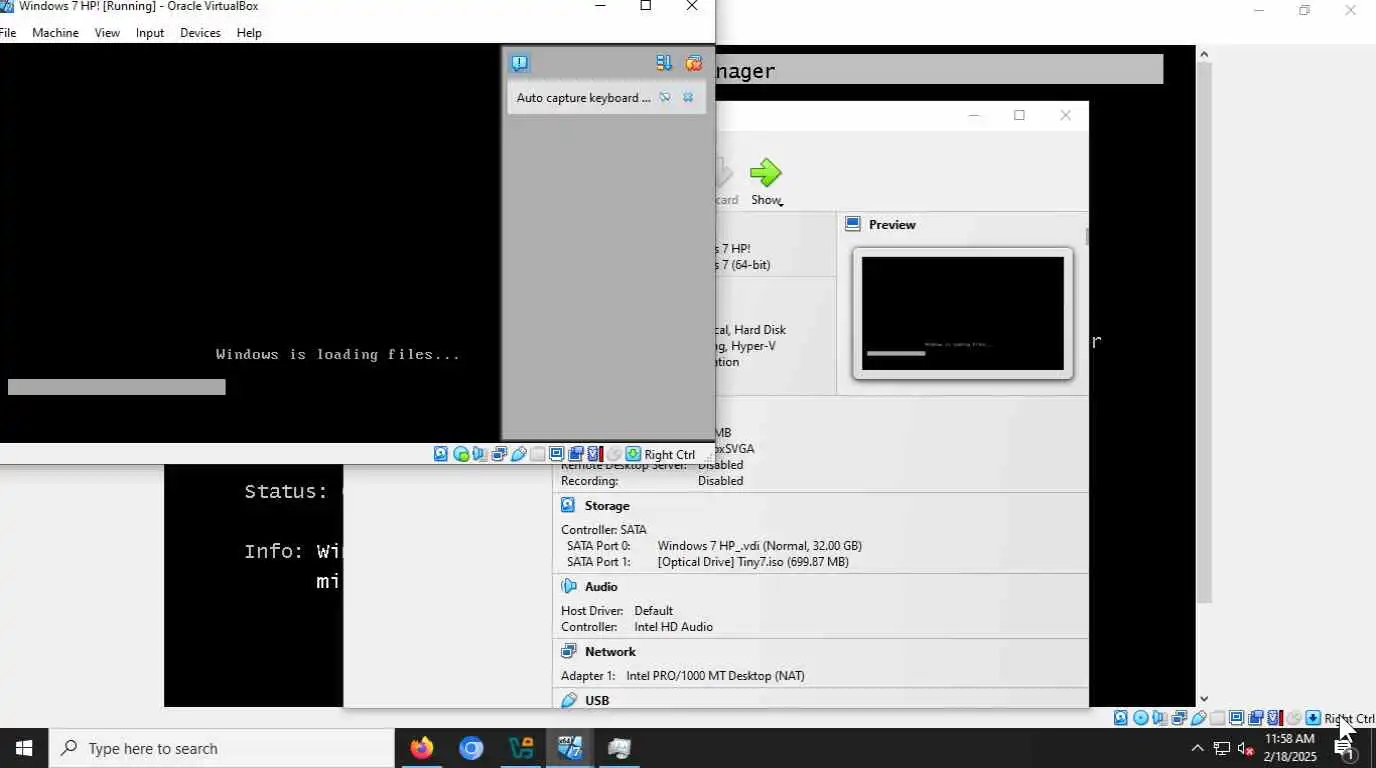This screenshot has width=1376, height=768.
Task: Click the delete all notifications icon
Action: (693, 63)
